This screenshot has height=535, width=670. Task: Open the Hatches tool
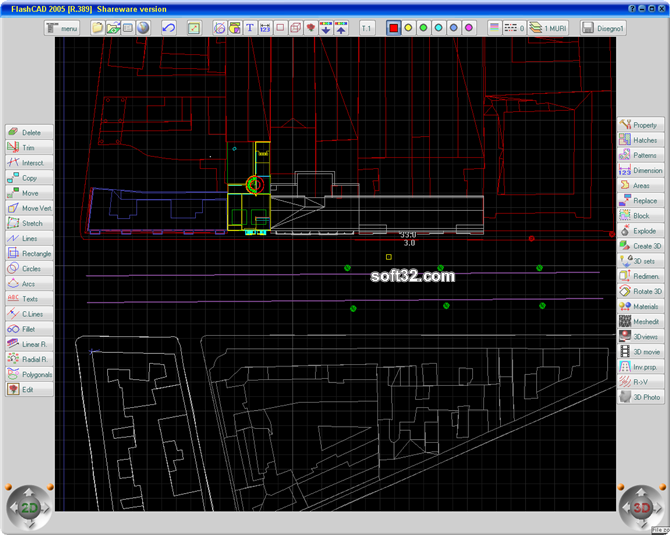[641, 140]
